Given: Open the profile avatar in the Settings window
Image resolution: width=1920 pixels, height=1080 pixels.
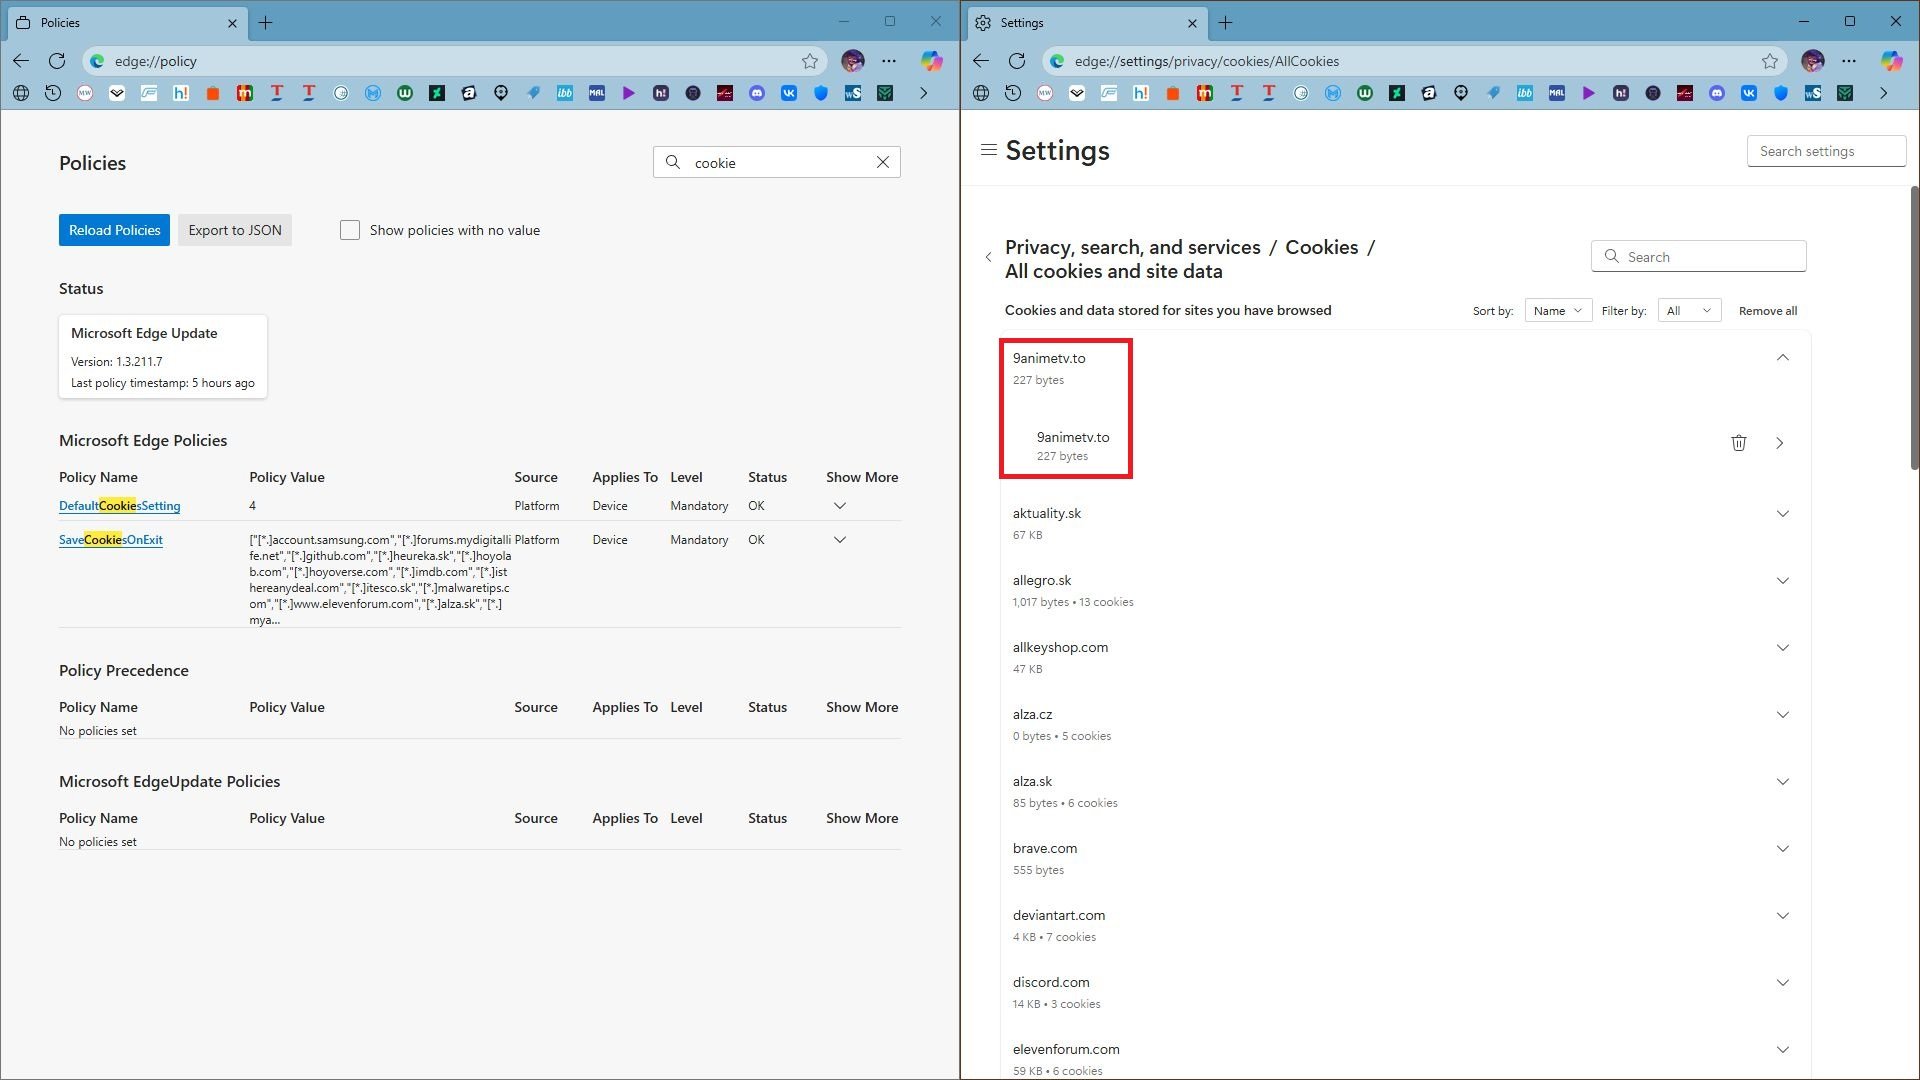Looking at the screenshot, I should [1813, 61].
